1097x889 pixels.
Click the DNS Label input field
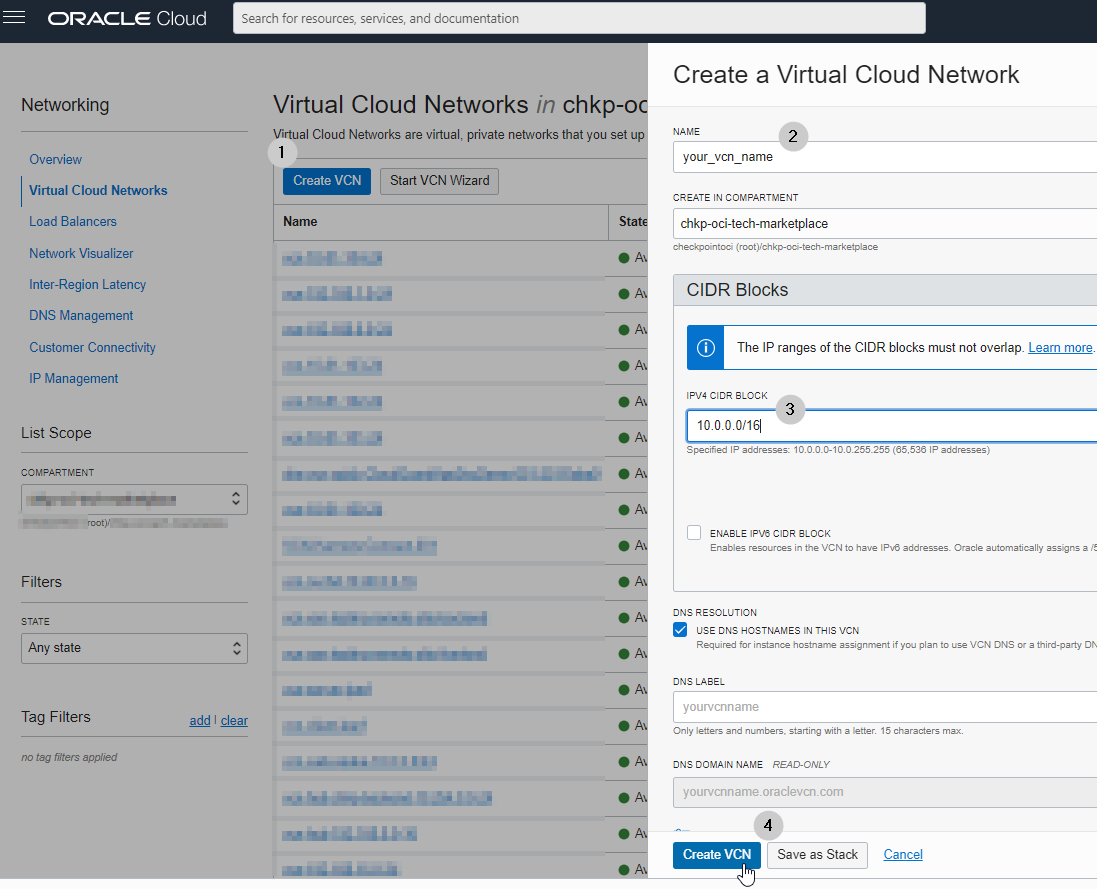click(x=884, y=707)
